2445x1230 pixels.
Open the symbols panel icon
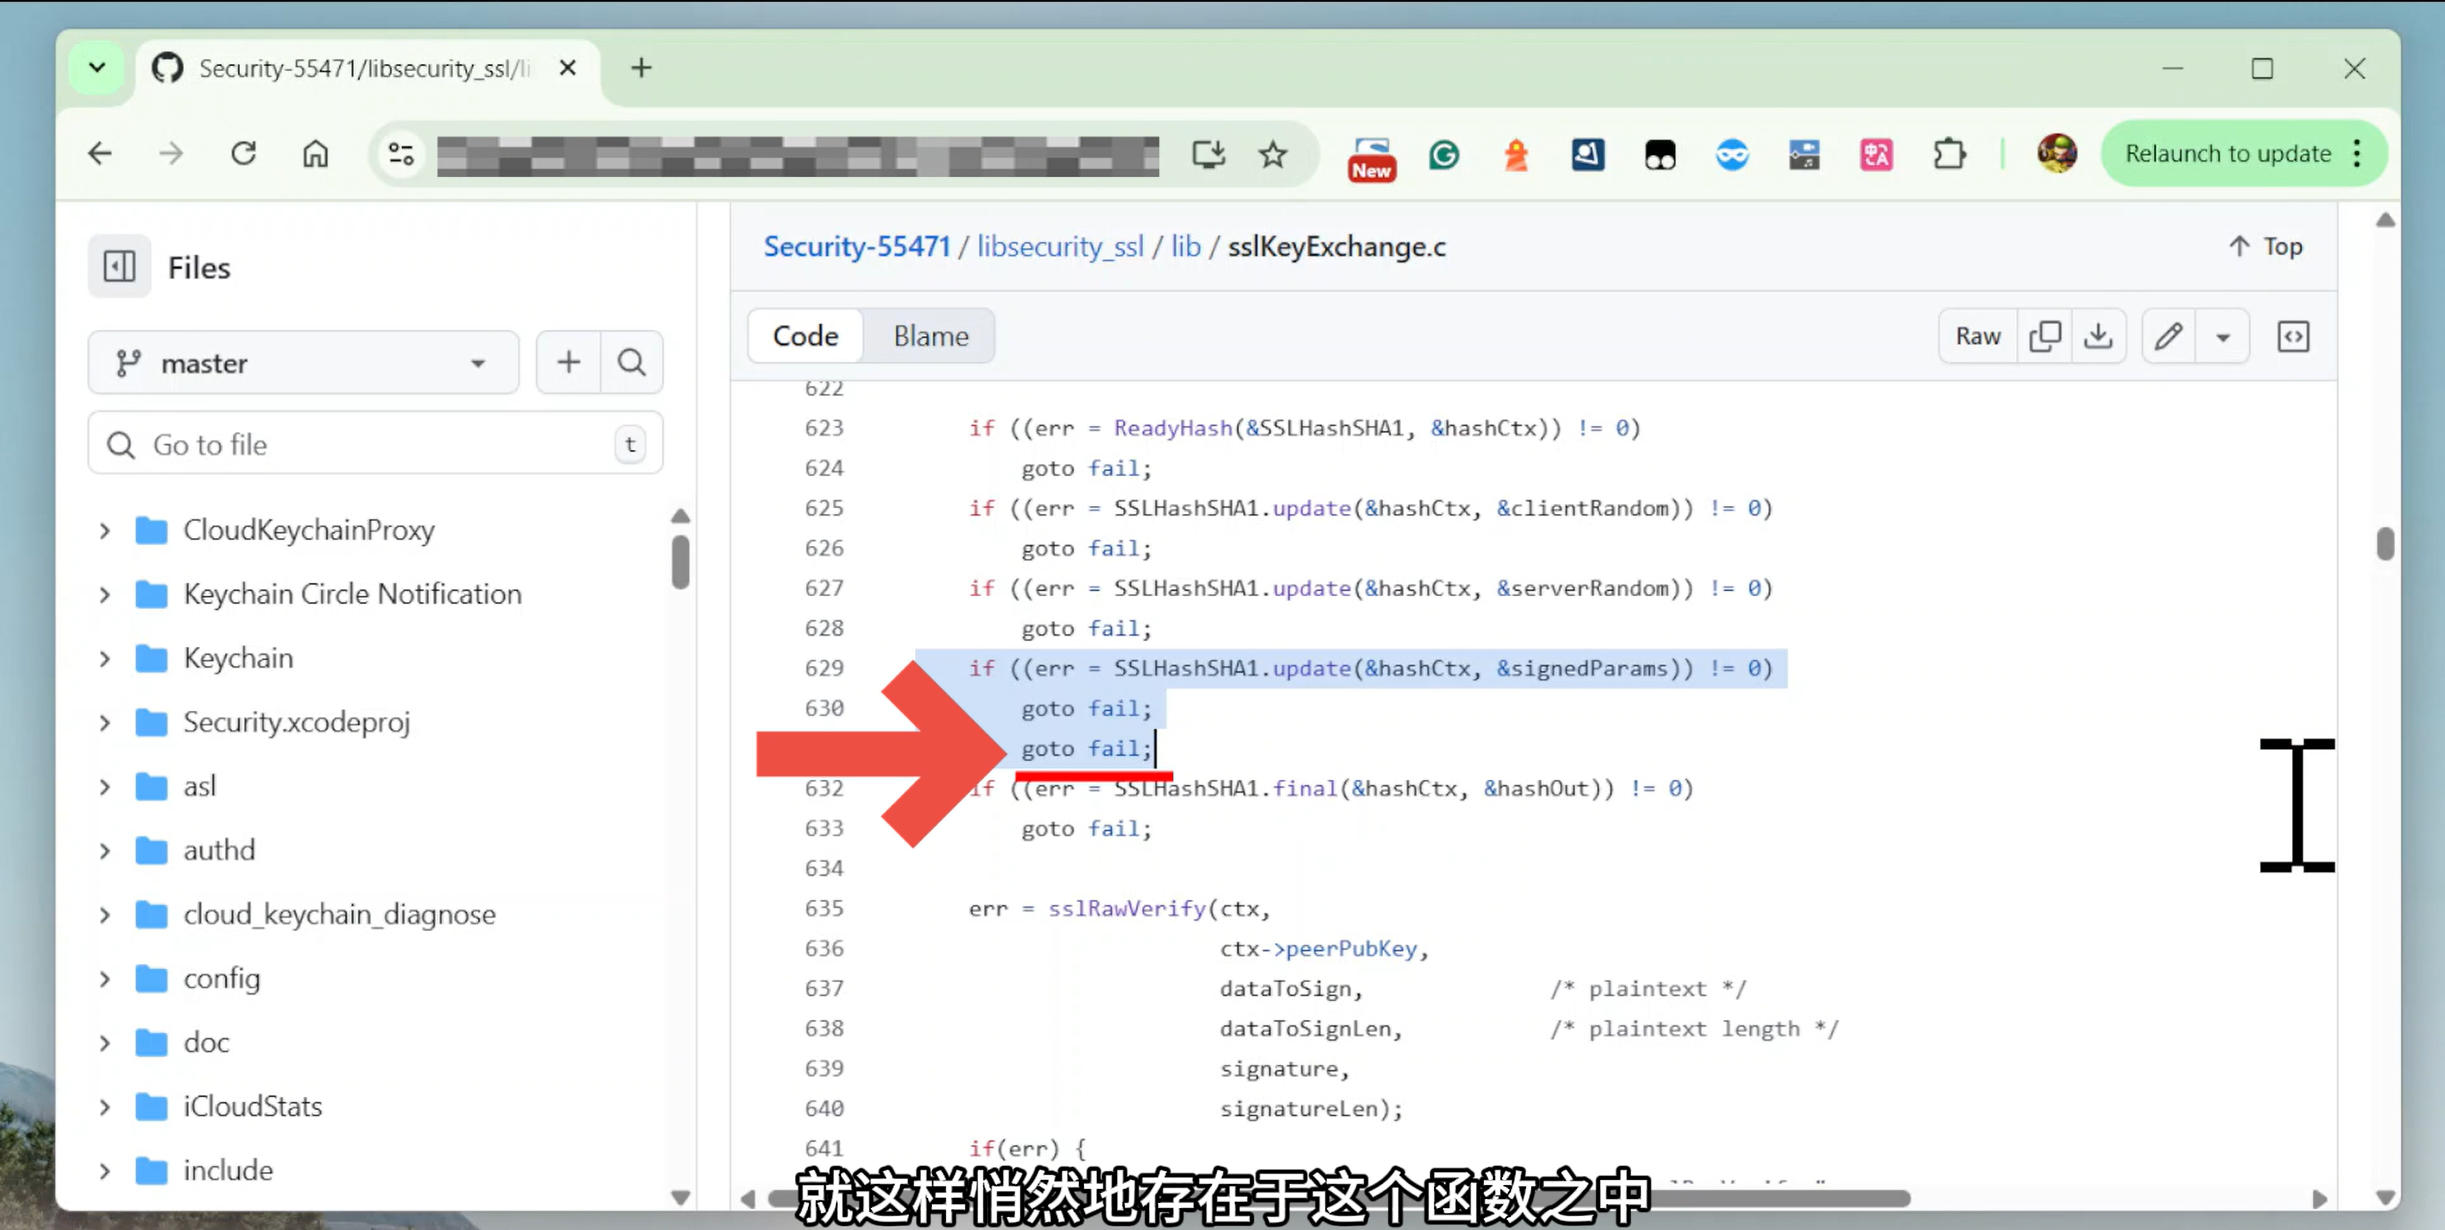[2293, 336]
